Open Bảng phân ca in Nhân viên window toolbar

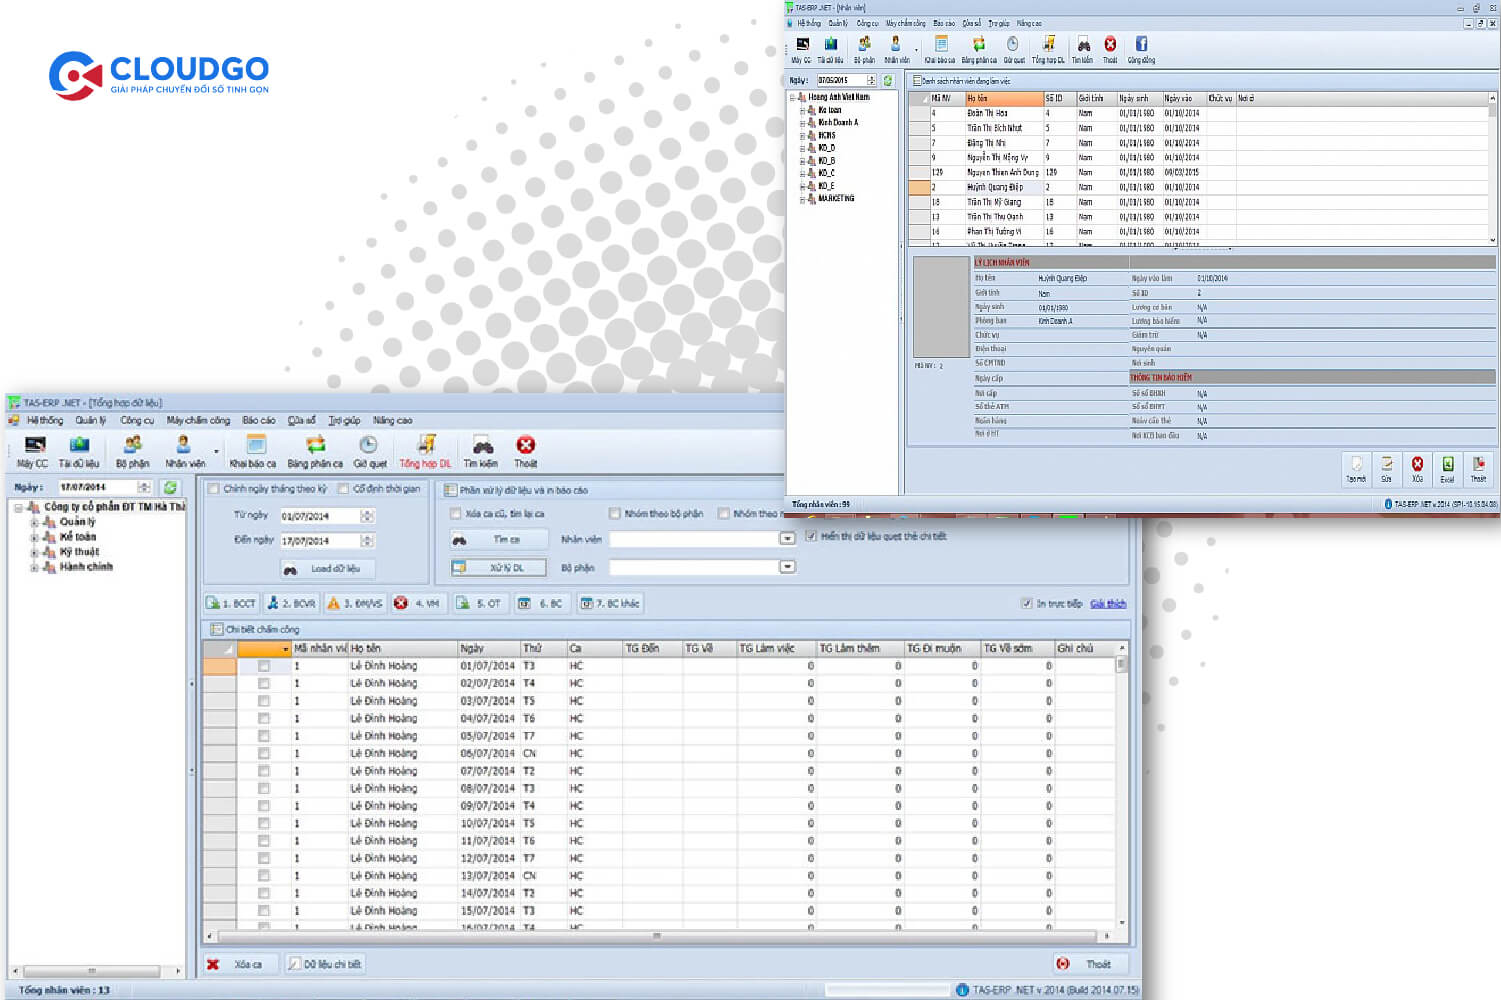[979, 50]
